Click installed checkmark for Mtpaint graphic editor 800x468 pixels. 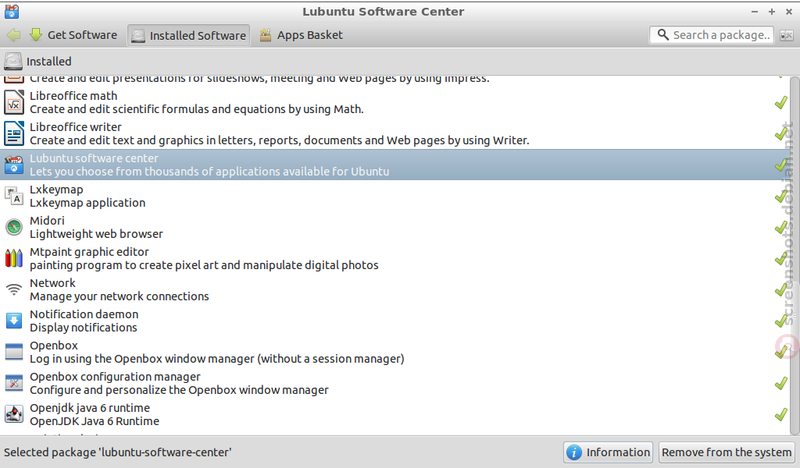781,258
